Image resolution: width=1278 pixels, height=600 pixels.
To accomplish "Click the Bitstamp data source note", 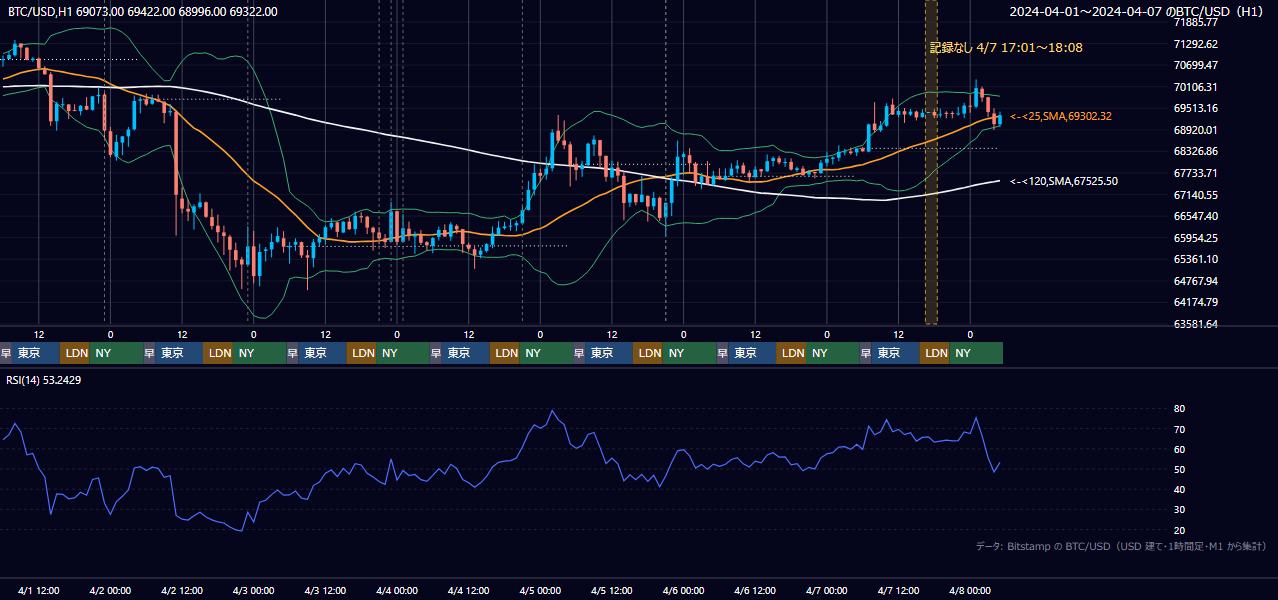I will click(x=1121, y=546).
